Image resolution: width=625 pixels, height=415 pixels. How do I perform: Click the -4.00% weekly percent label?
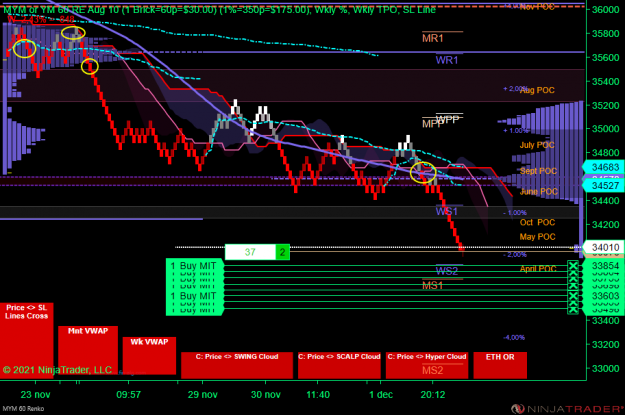[x=514, y=338]
